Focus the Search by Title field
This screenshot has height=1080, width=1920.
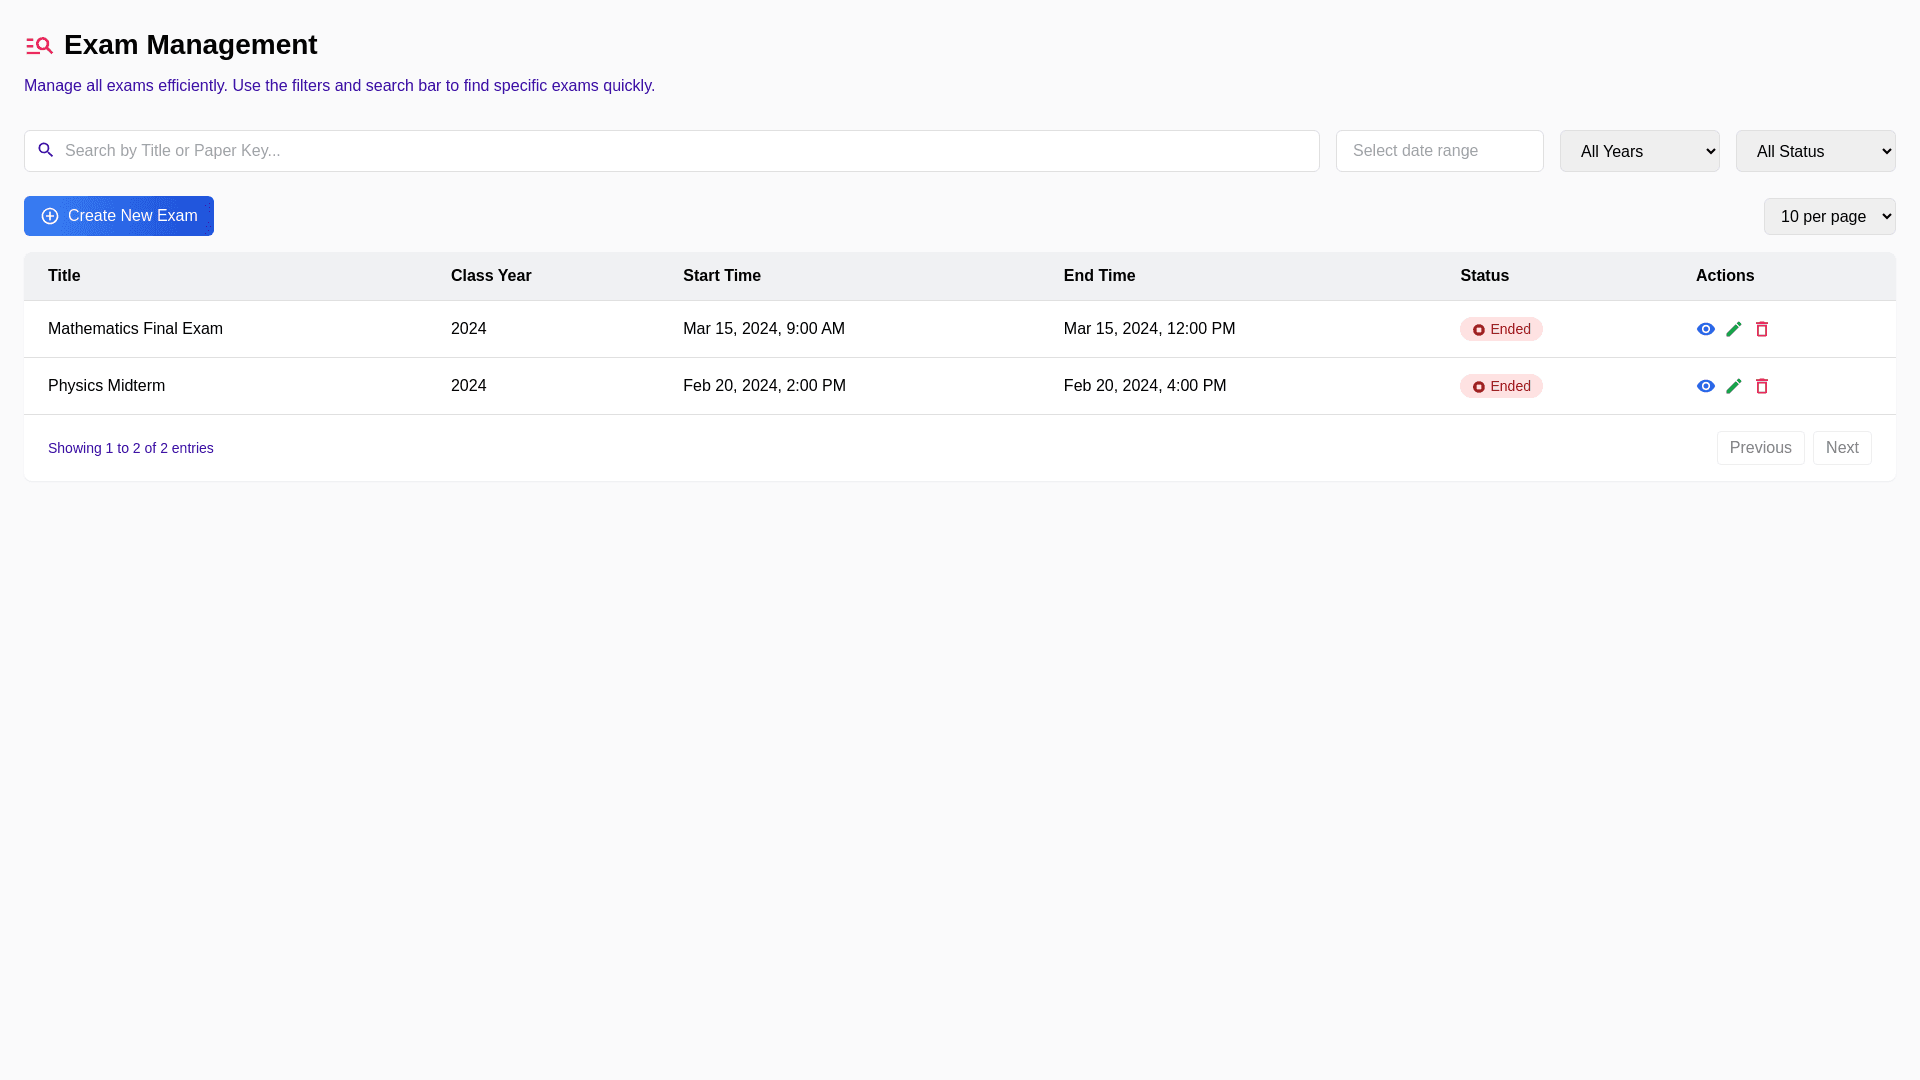point(680,151)
